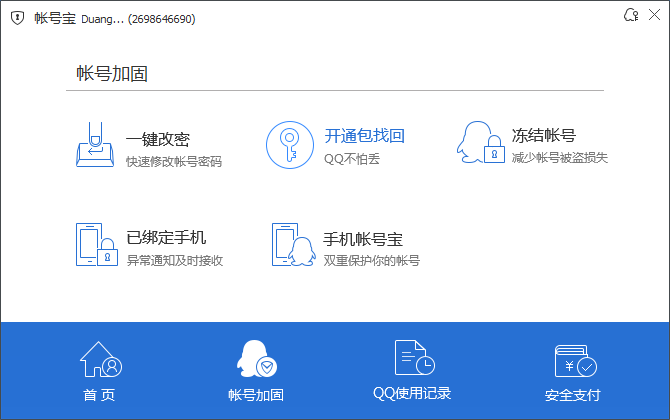Click the 一键改密 keyboard finger icon

pos(95,144)
